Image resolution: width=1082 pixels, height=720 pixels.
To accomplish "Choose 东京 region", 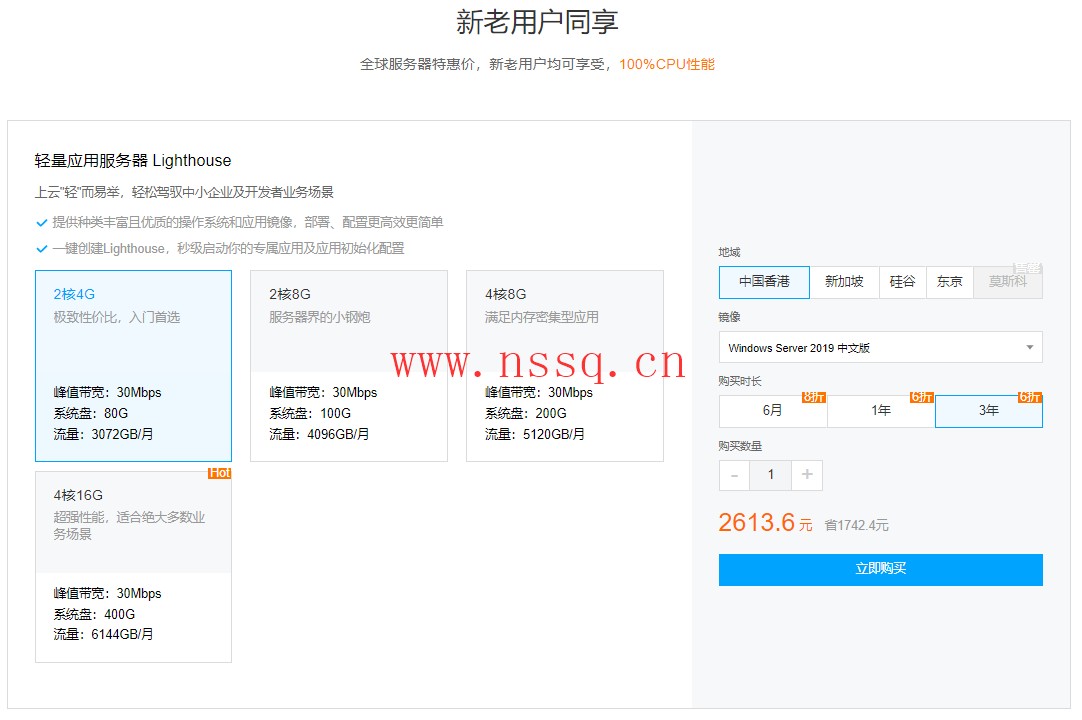I will (x=950, y=282).
